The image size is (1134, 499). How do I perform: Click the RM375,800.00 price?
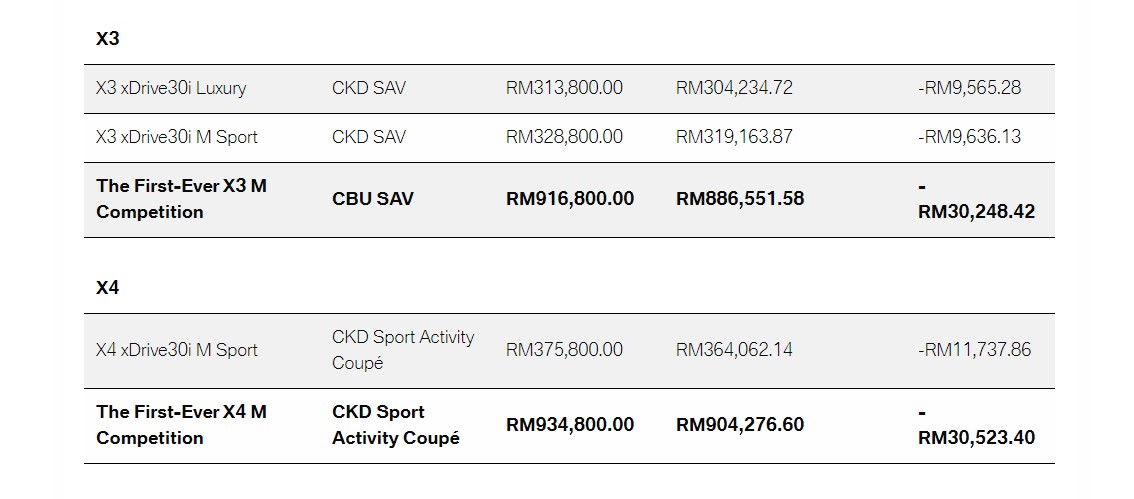[x=564, y=350]
